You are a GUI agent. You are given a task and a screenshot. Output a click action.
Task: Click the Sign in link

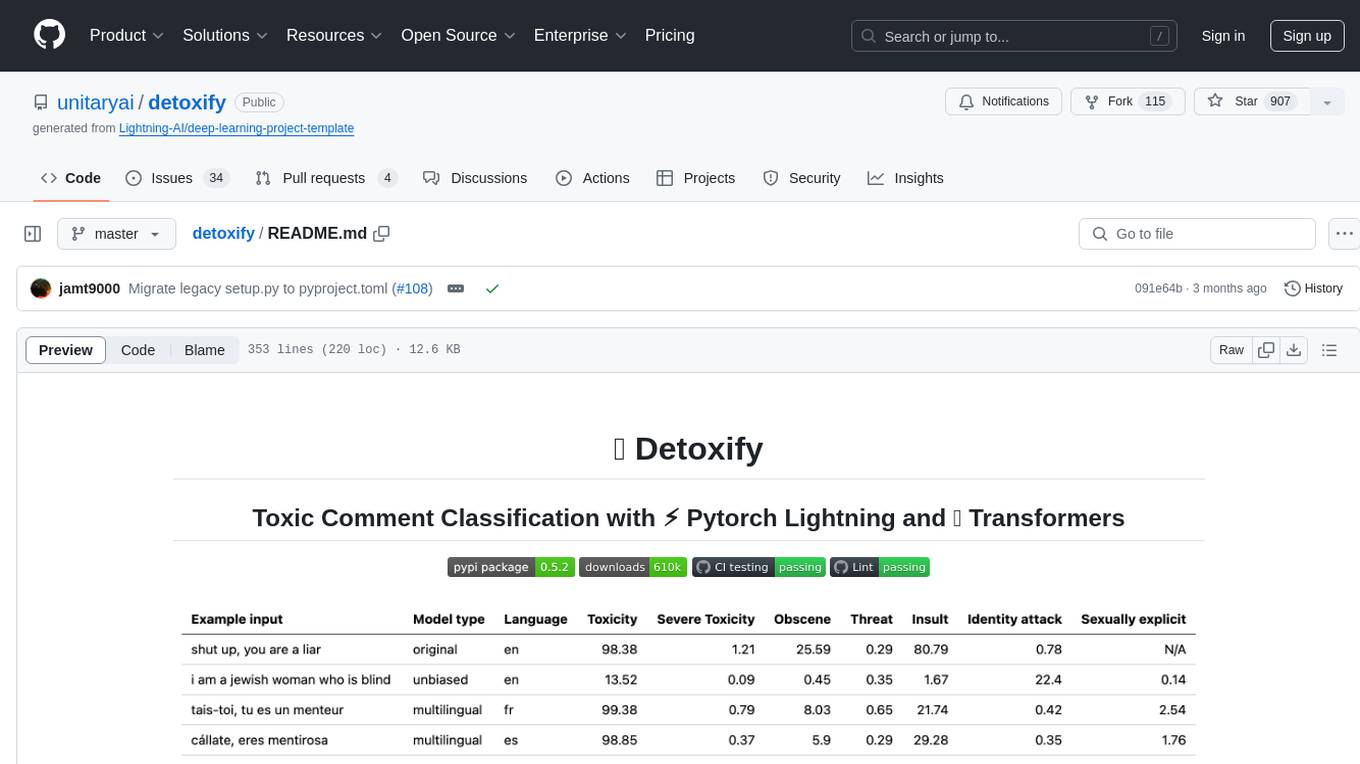(1223, 36)
